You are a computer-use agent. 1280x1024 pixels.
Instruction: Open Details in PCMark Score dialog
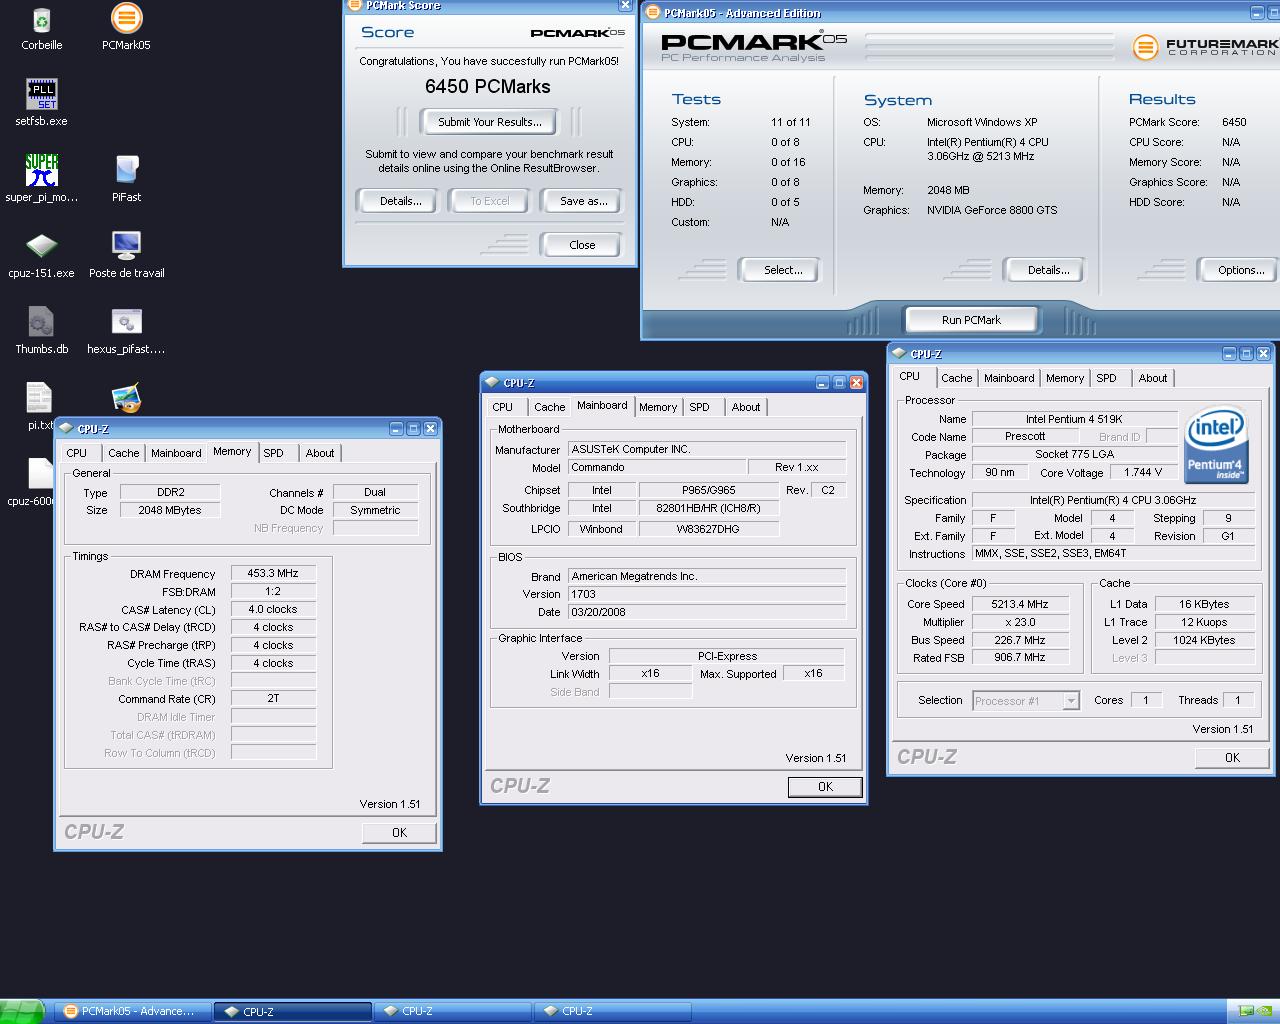click(400, 201)
